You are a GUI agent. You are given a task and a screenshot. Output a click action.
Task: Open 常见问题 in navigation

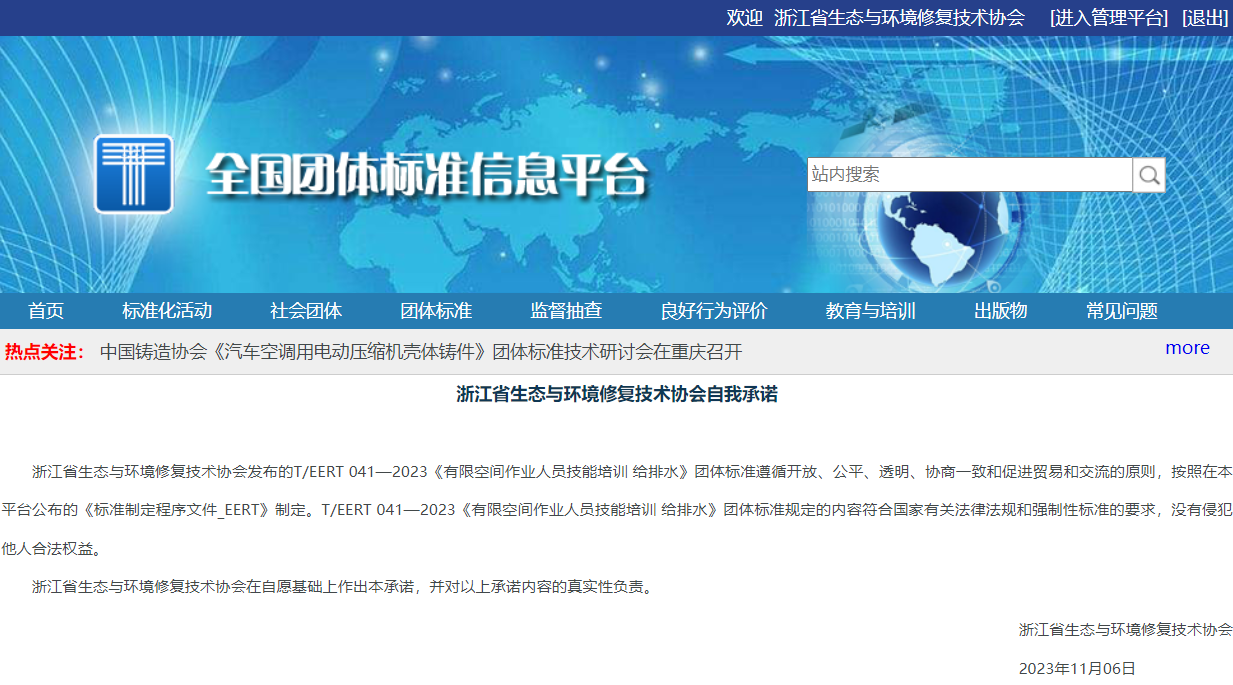point(1122,311)
